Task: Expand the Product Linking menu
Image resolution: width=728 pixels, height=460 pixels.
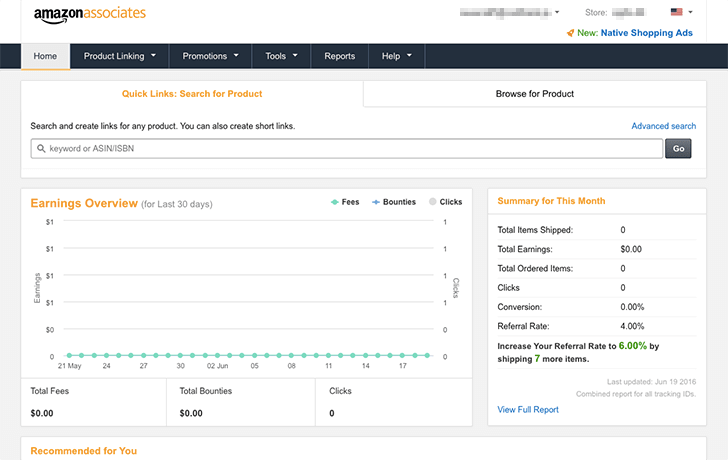Action: pos(119,56)
